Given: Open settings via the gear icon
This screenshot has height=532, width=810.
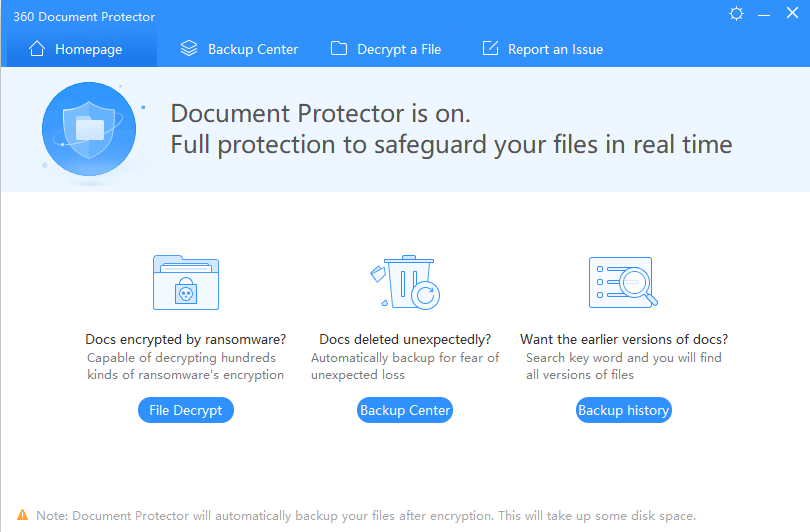Looking at the screenshot, I should (x=737, y=14).
